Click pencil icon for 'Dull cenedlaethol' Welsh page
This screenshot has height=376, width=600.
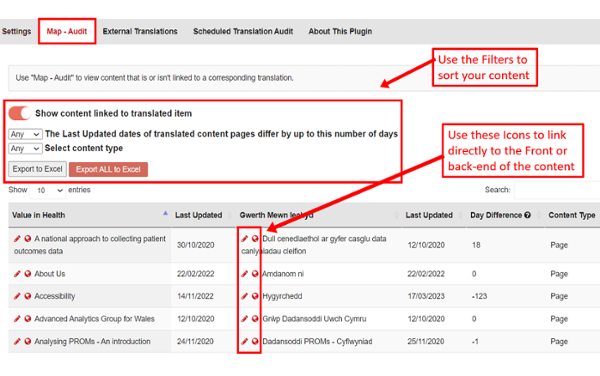tap(245, 239)
